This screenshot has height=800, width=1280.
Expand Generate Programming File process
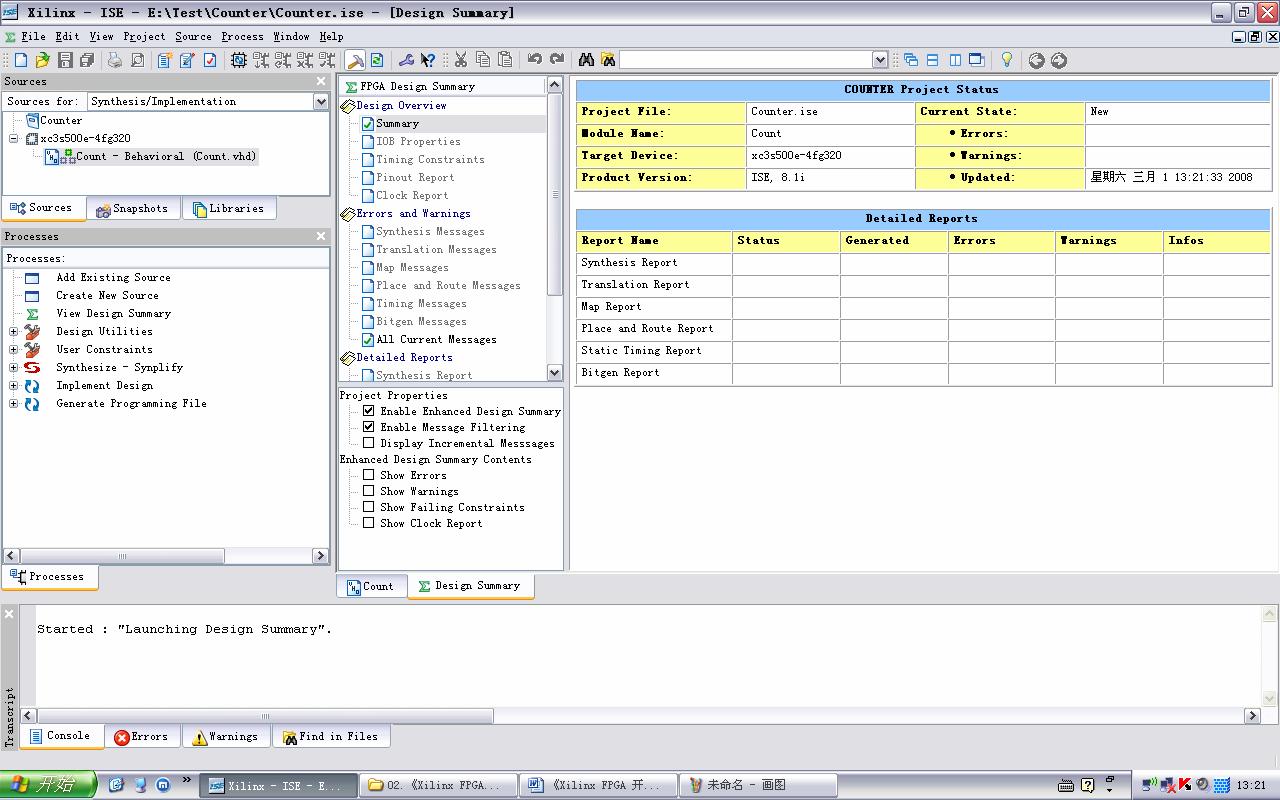[14, 403]
